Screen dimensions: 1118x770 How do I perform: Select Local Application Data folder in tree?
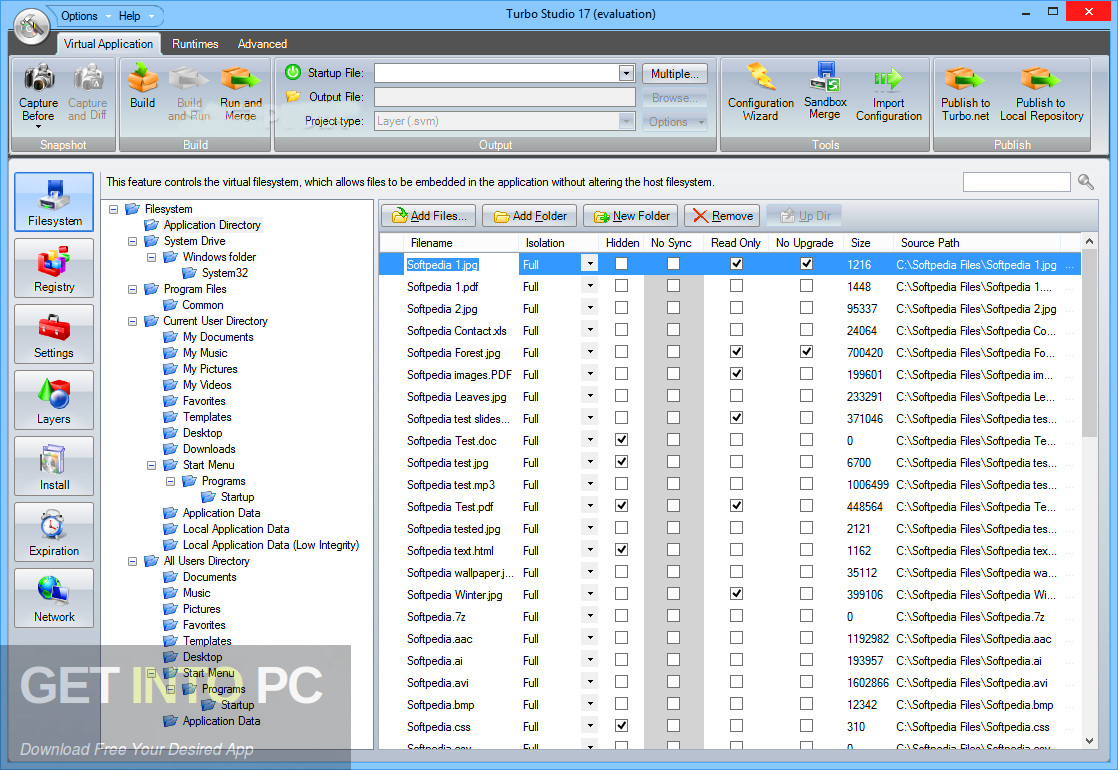pos(236,529)
